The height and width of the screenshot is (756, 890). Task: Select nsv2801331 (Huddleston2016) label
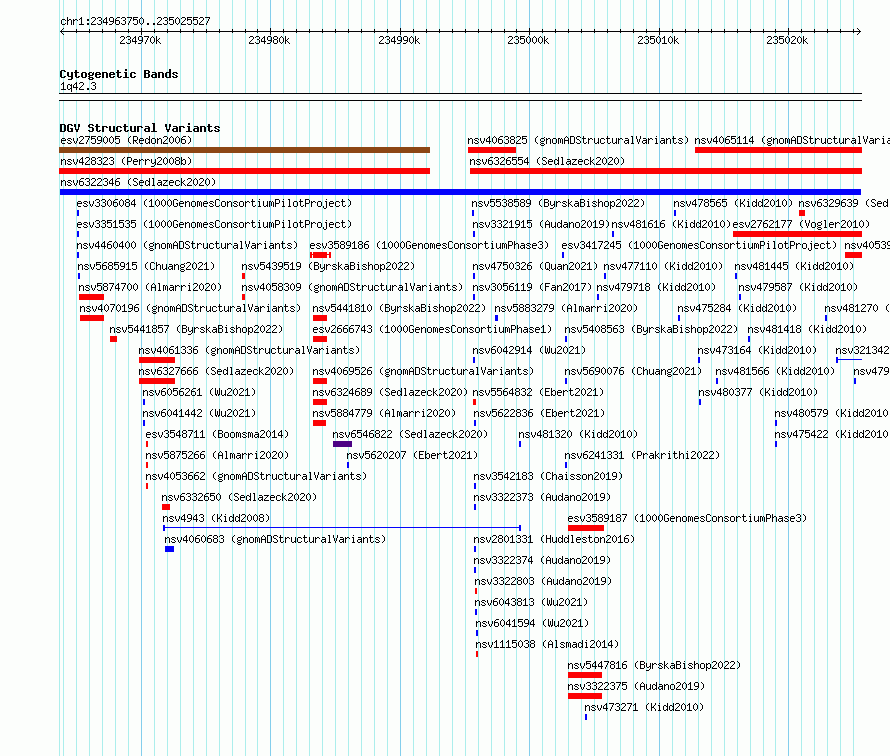(x=554, y=539)
